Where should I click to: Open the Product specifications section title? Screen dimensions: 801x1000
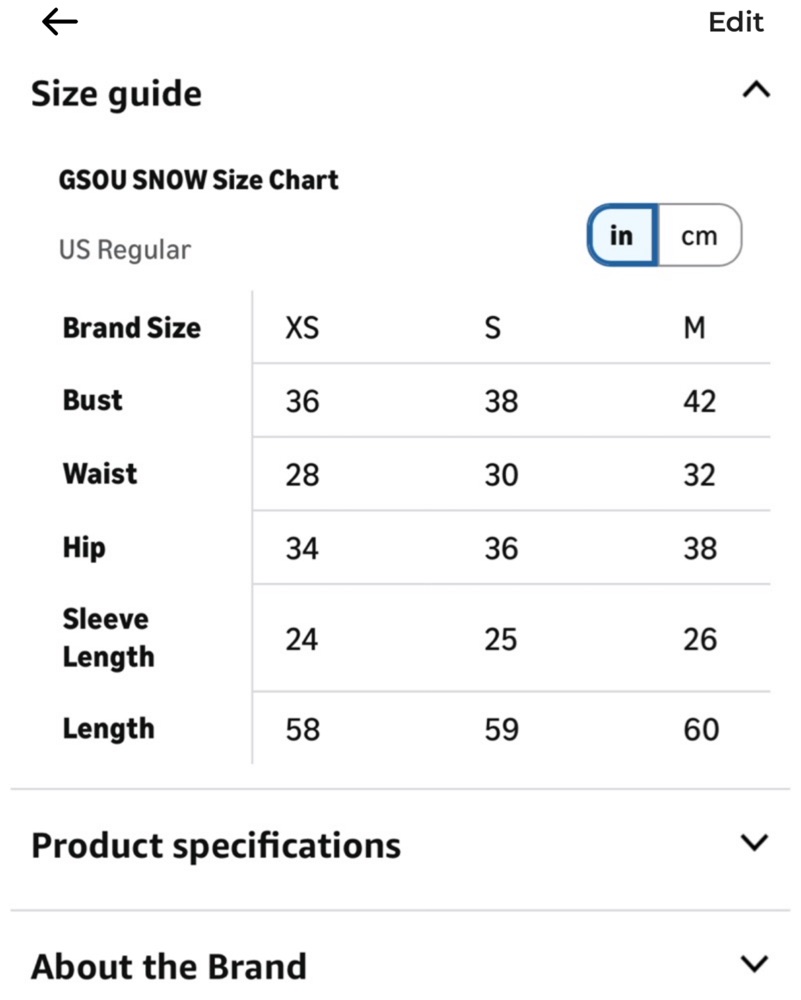(216, 846)
